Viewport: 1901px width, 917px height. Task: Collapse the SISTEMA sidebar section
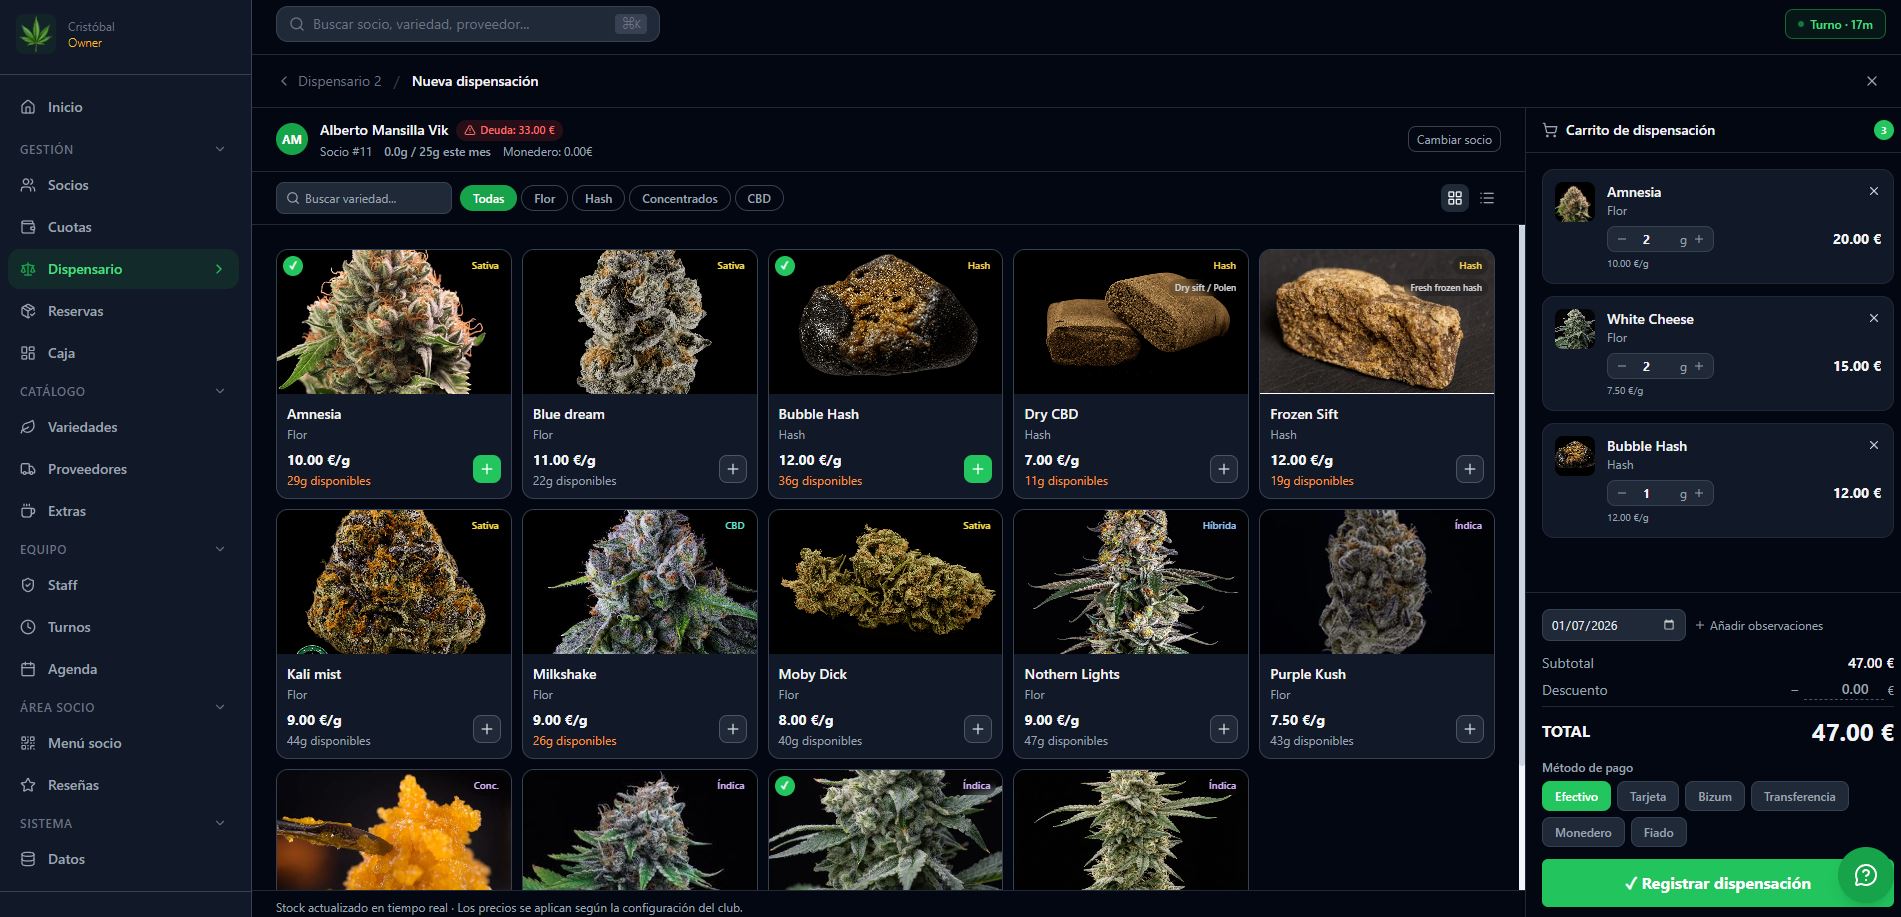[220, 823]
